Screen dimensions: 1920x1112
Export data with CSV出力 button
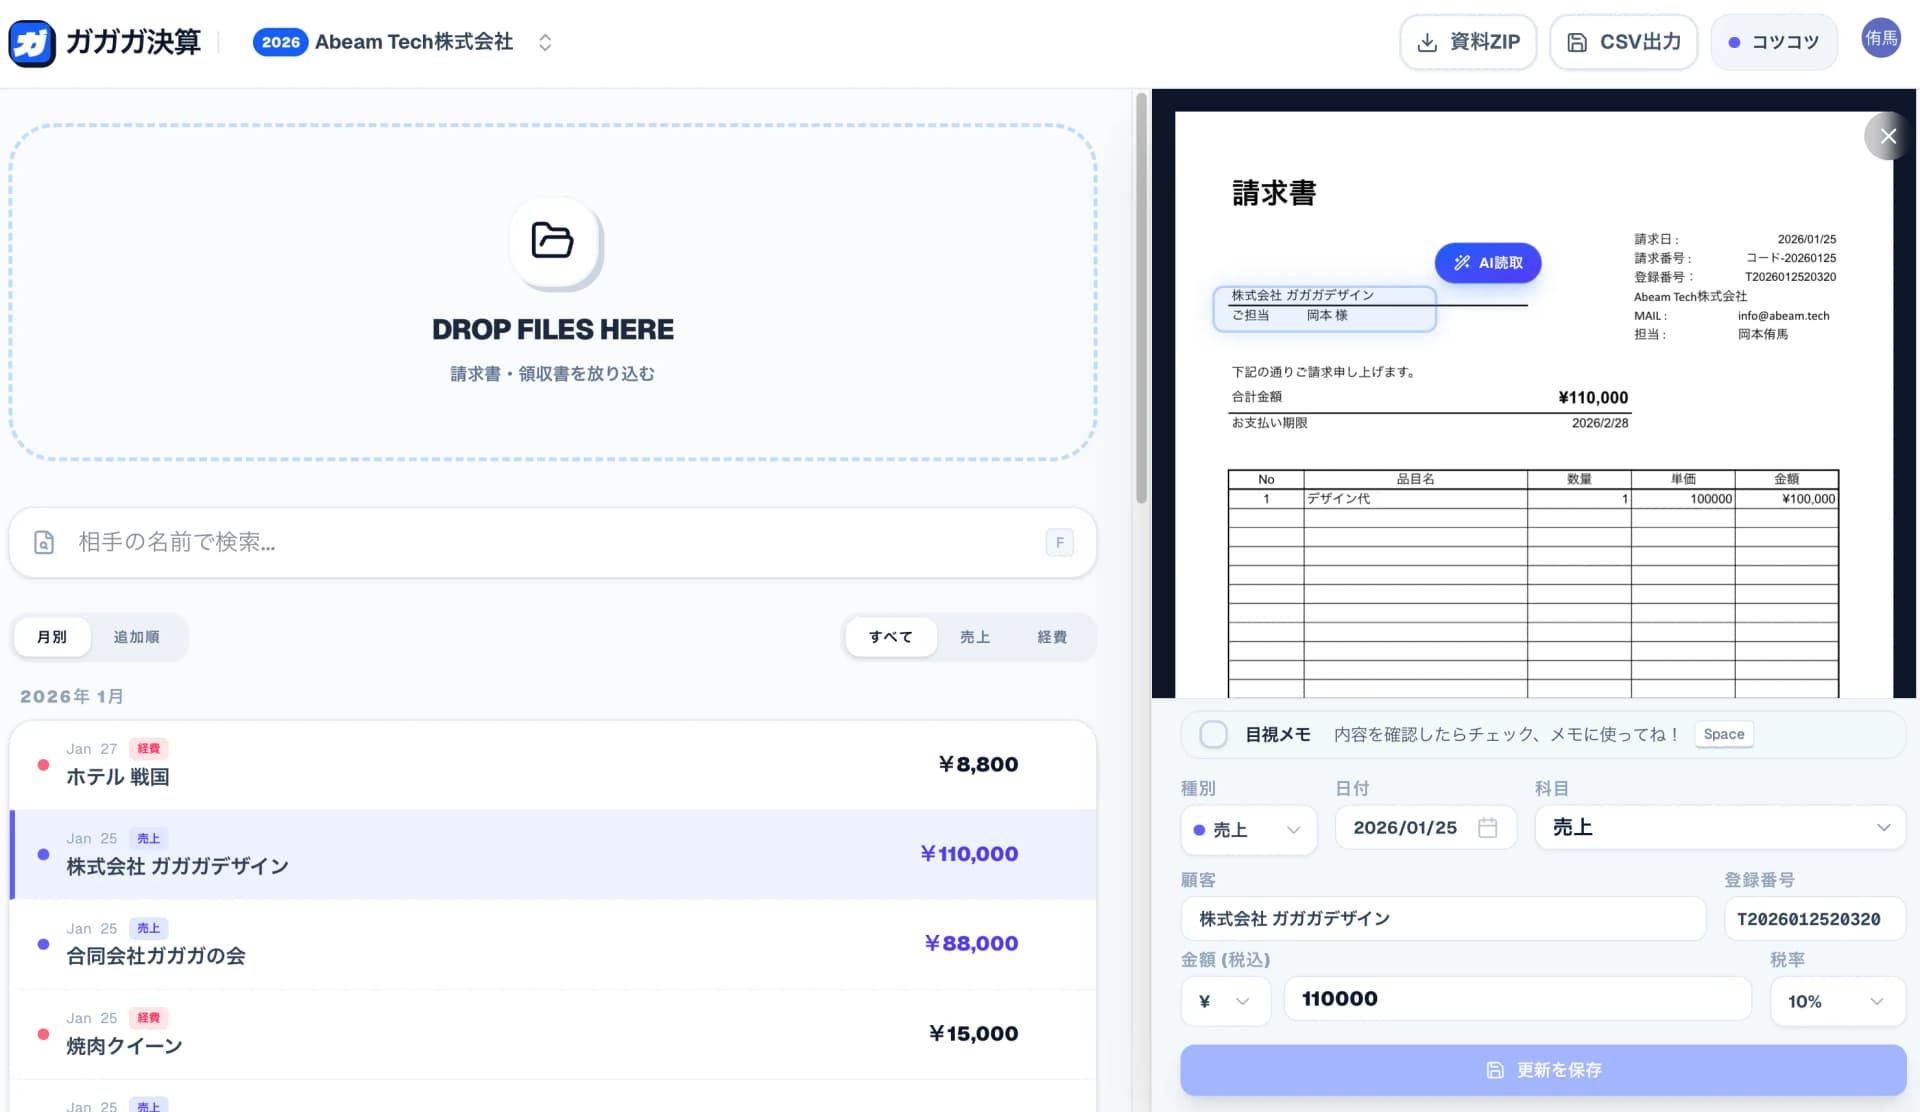pyautogui.click(x=1624, y=42)
